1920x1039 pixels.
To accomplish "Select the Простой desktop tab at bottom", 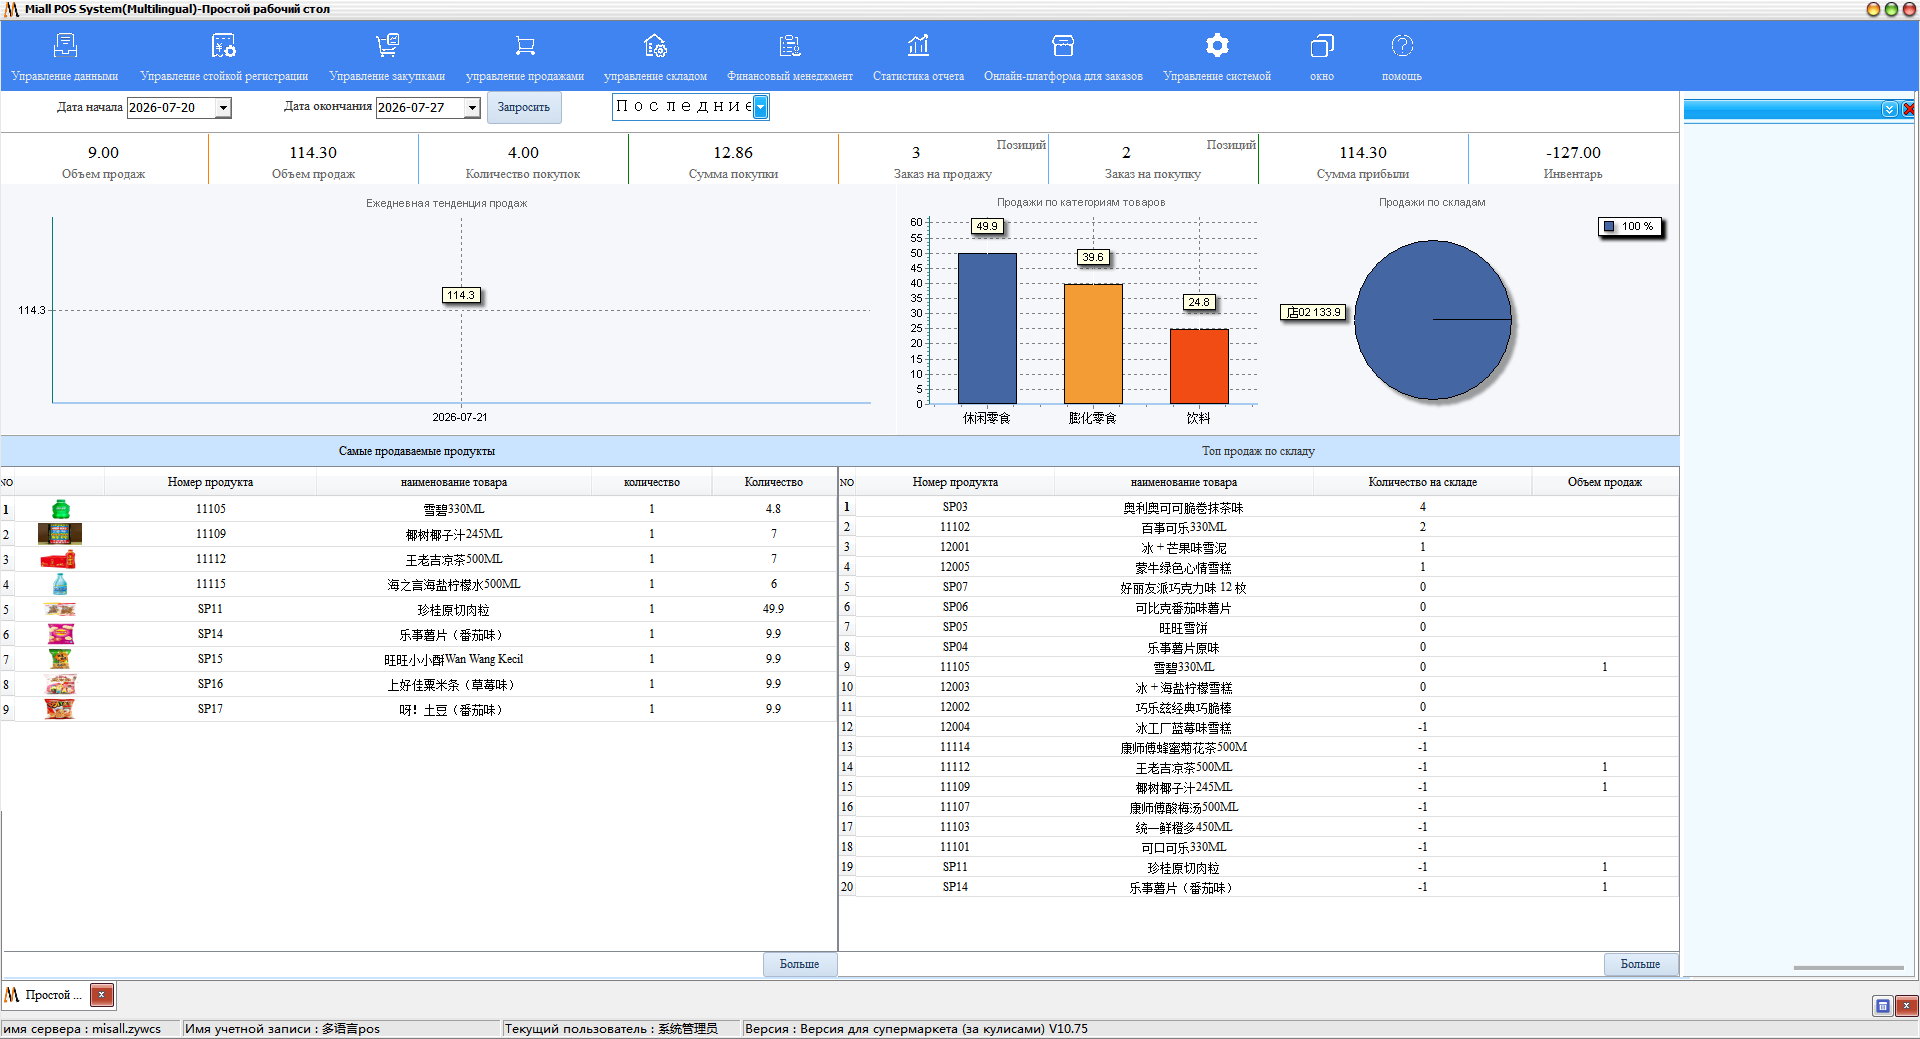I will [47, 995].
